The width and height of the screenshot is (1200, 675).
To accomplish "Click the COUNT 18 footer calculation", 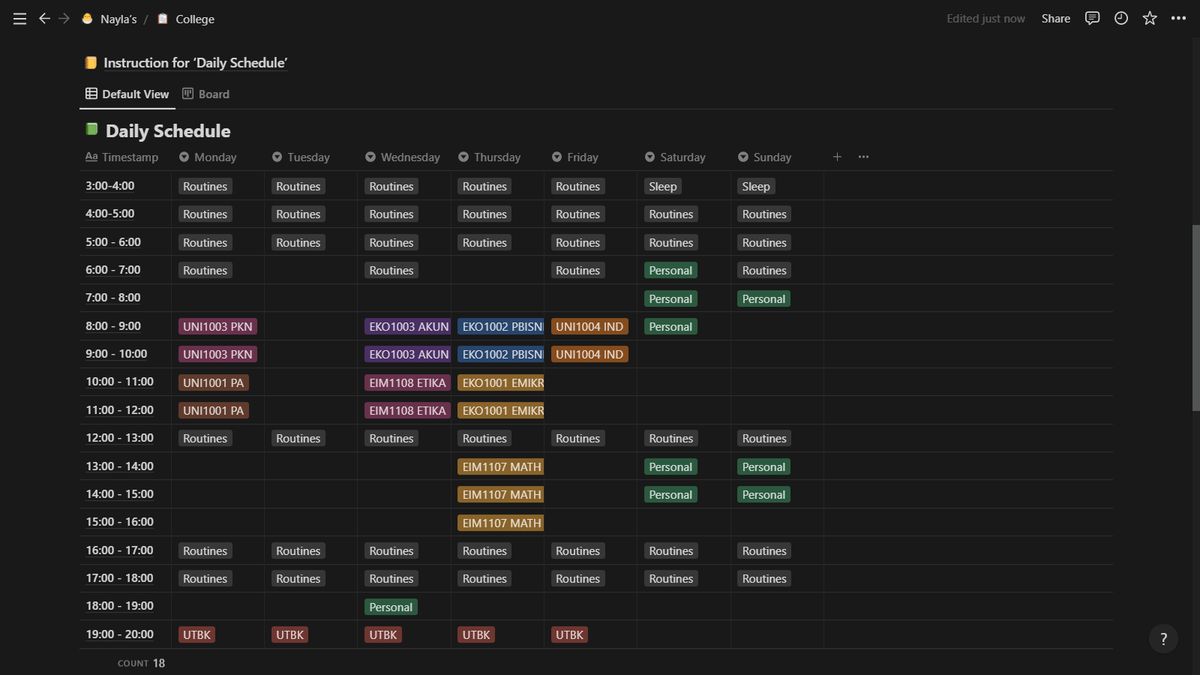I will (141, 663).
